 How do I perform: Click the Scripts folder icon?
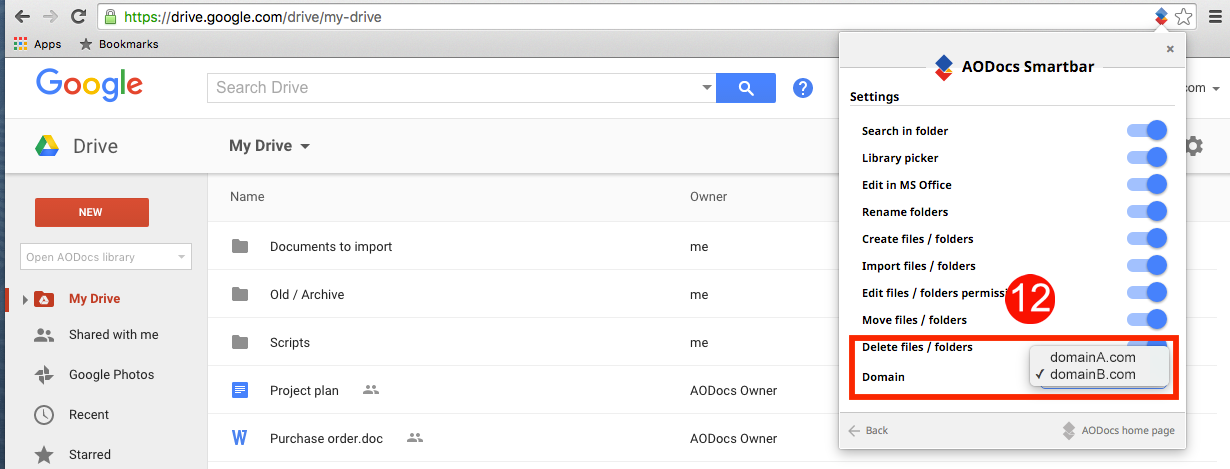tap(240, 342)
